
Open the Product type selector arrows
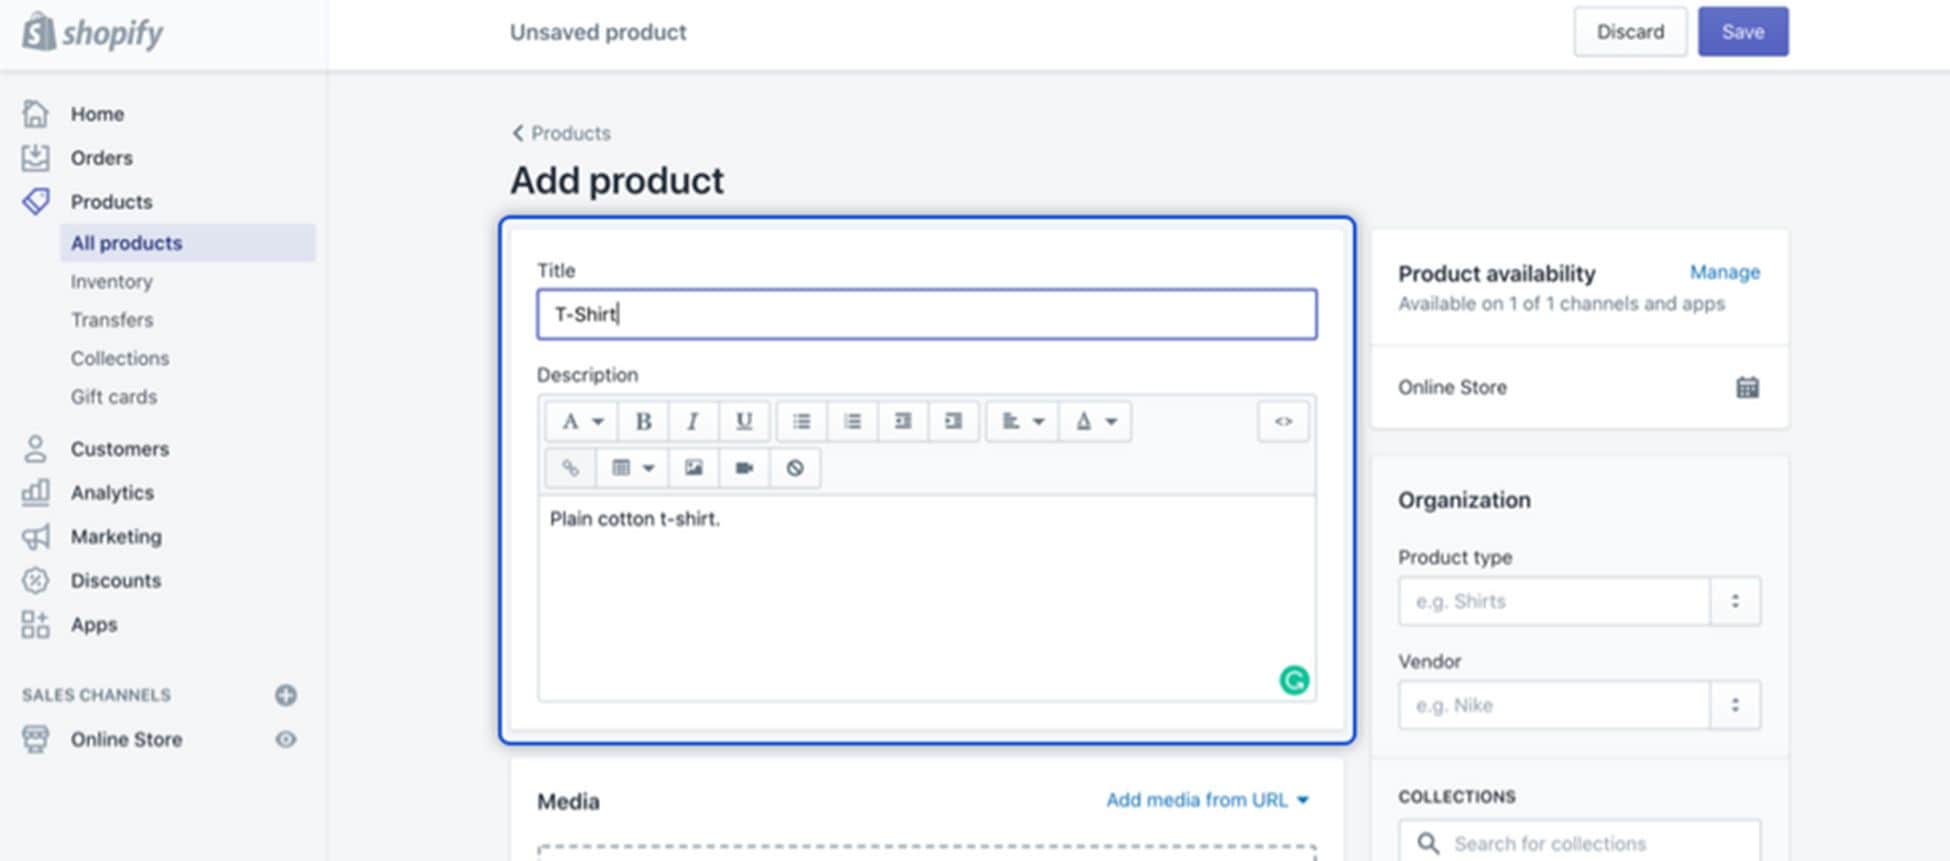pyautogui.click(x=1735, y=601)
